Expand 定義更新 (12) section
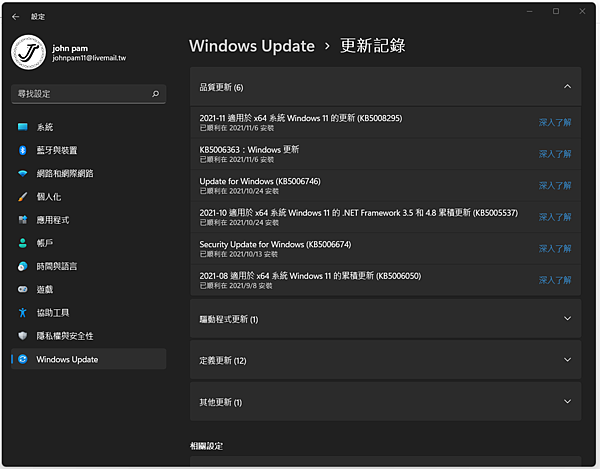This screenshot has width=600, height=469. click(385, 360)
